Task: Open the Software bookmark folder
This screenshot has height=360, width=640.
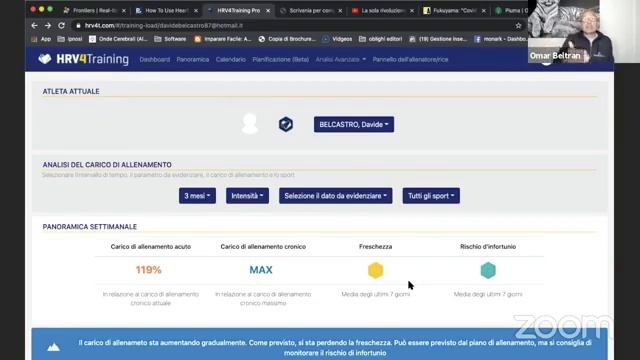Action: coord(170,39)
